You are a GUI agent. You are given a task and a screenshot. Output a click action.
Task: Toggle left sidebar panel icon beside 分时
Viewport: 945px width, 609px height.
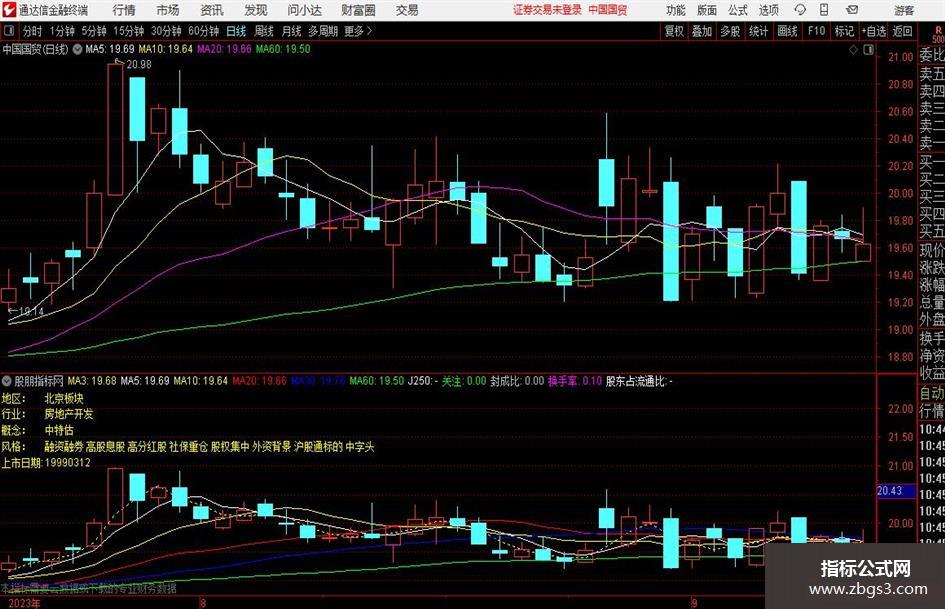click(x=9, y=31)
